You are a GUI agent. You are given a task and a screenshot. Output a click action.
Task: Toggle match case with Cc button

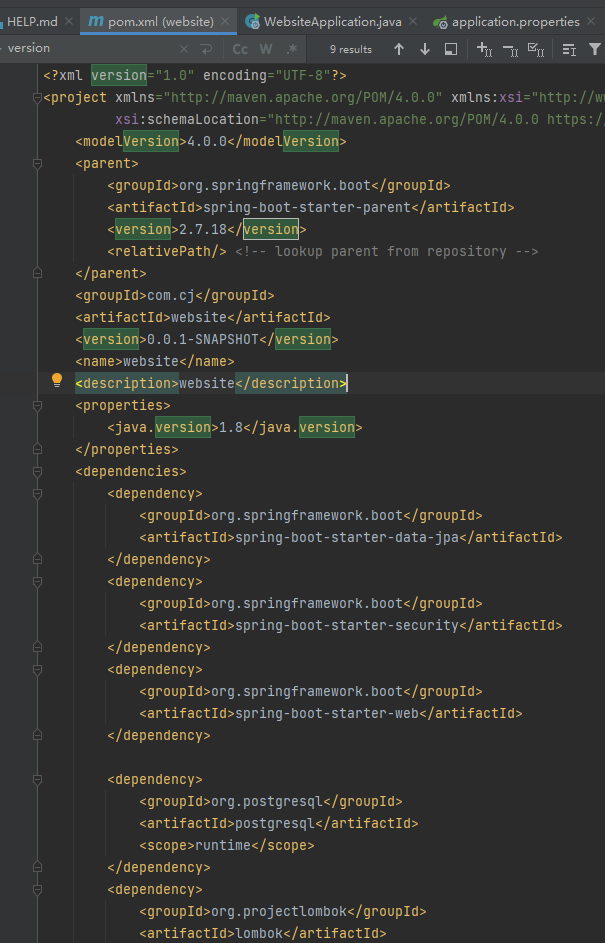[239, 48]
